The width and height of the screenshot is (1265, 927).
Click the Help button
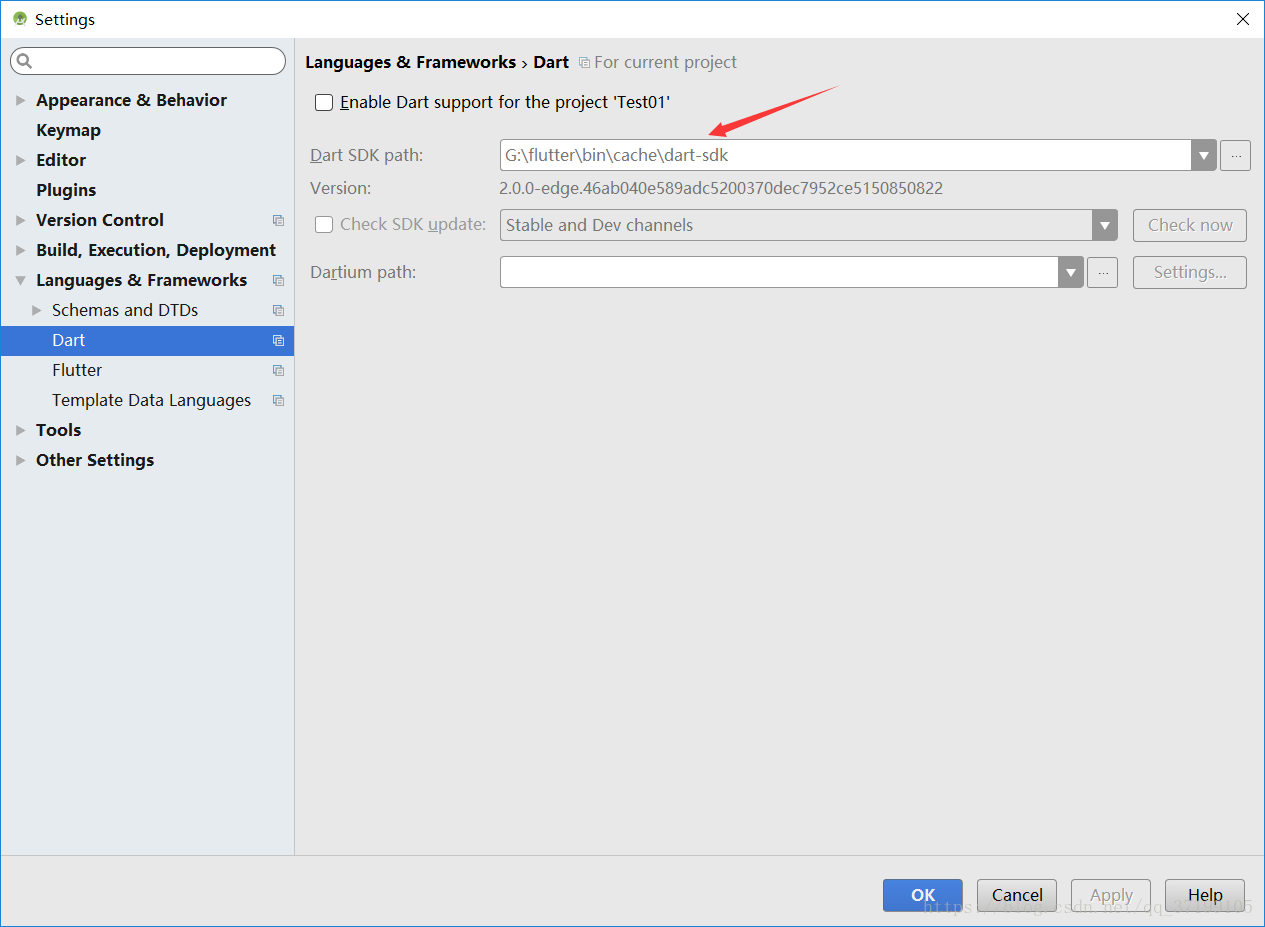(x=1205, y=895)
